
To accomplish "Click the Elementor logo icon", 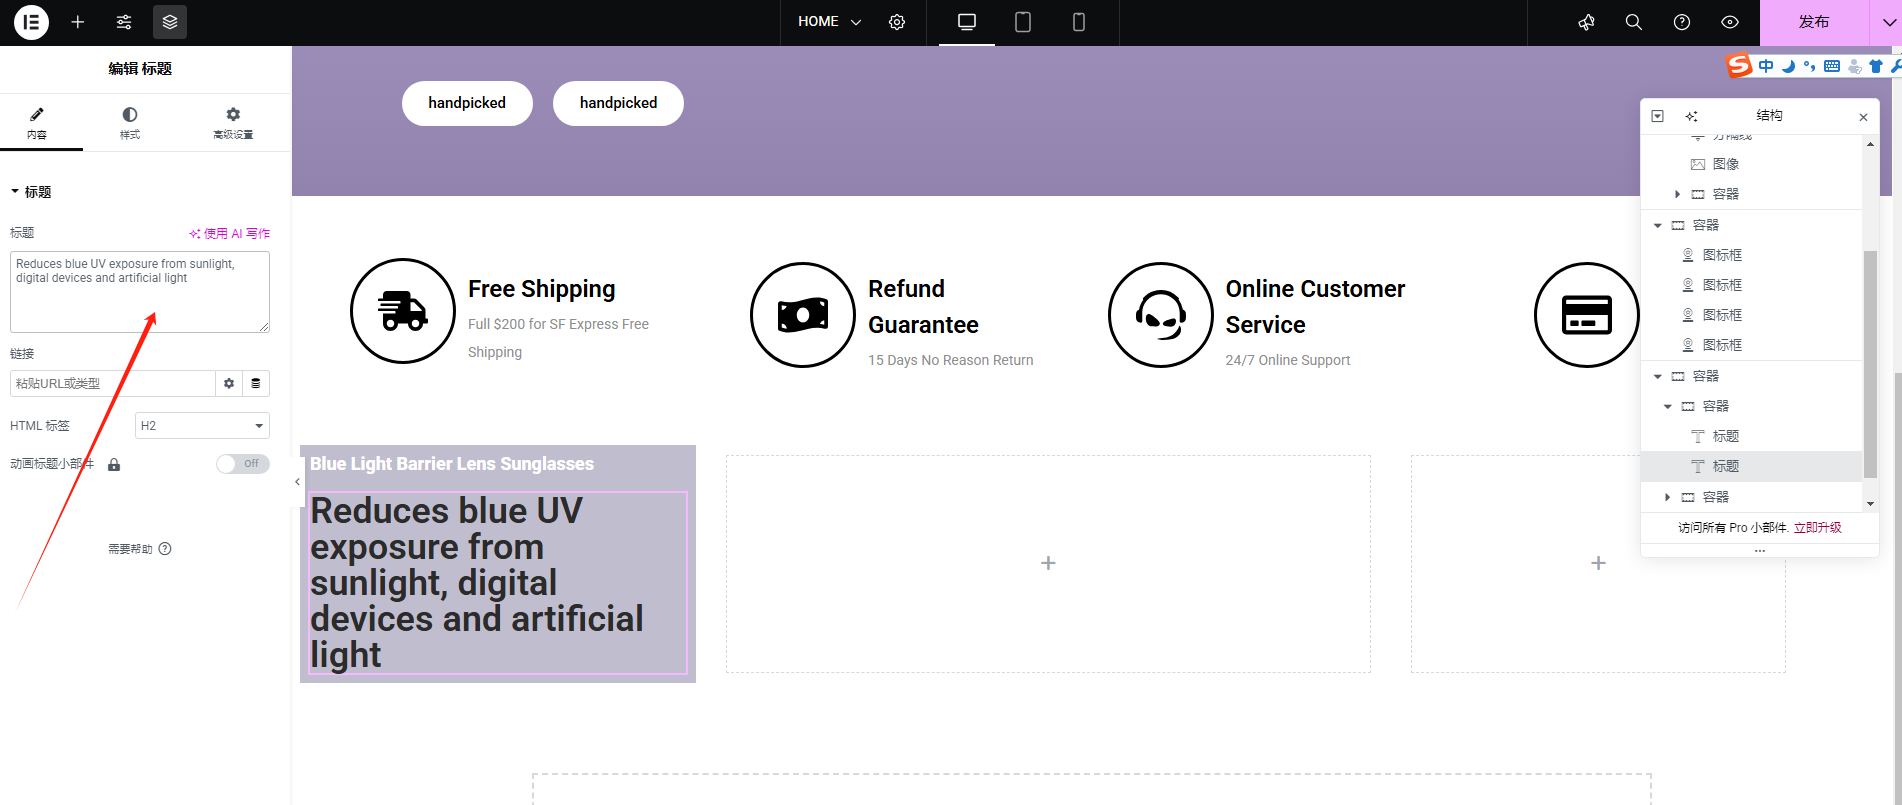I will coord(31,22).
